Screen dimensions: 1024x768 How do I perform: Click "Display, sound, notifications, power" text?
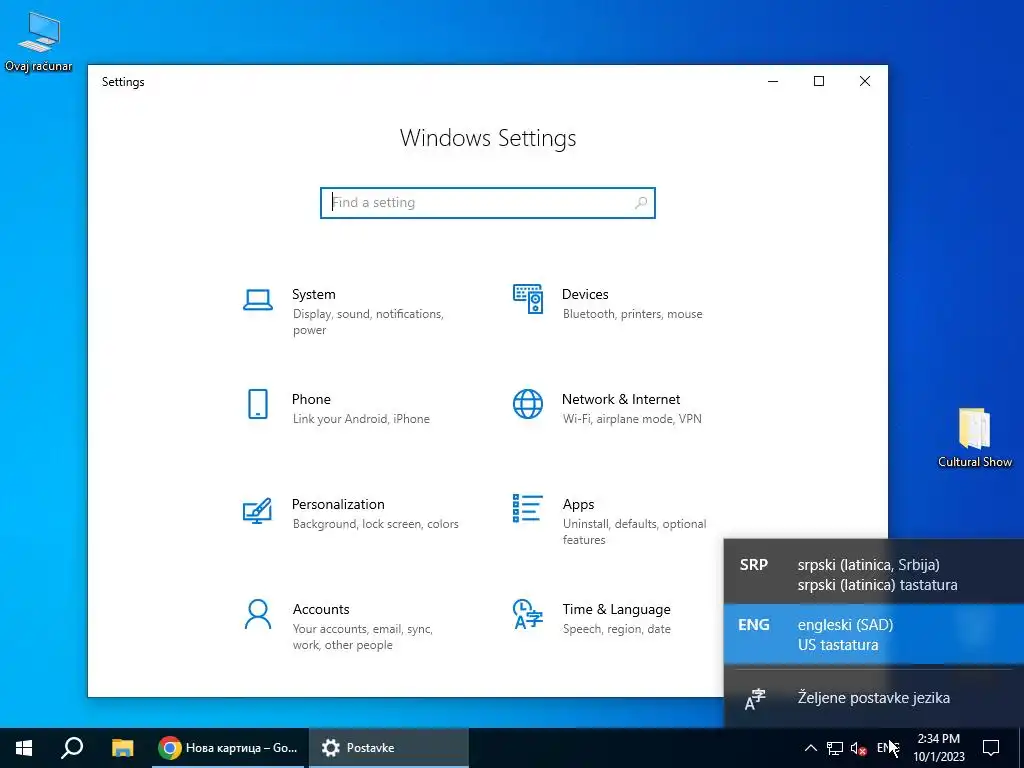(368, 322)
